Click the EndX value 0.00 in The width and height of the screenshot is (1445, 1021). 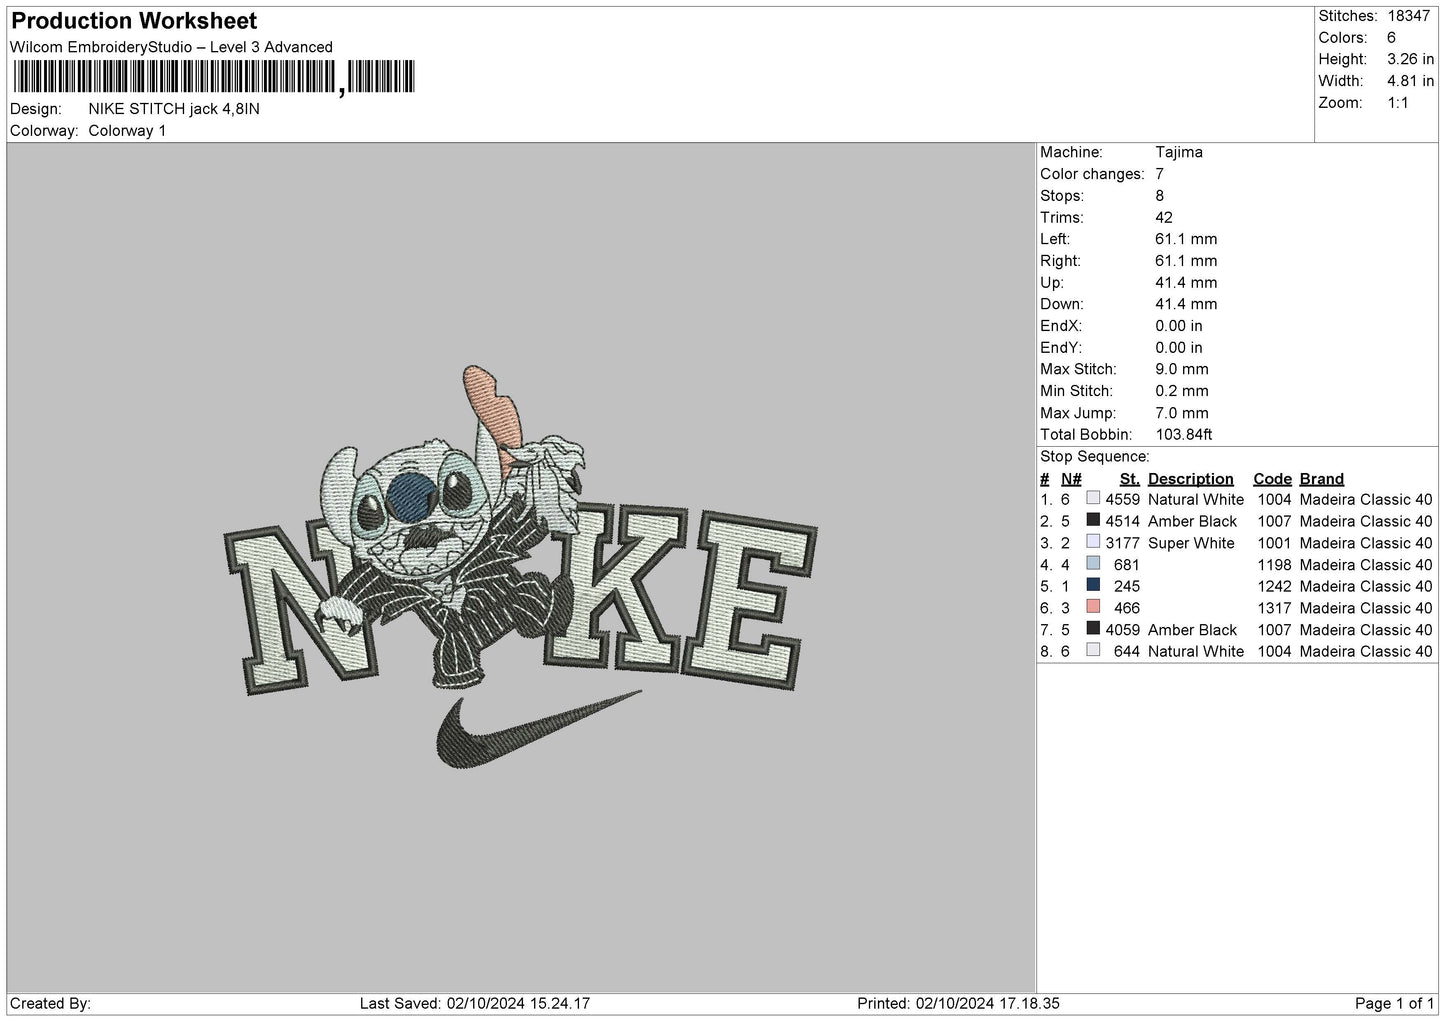[x=1179, y=326]
